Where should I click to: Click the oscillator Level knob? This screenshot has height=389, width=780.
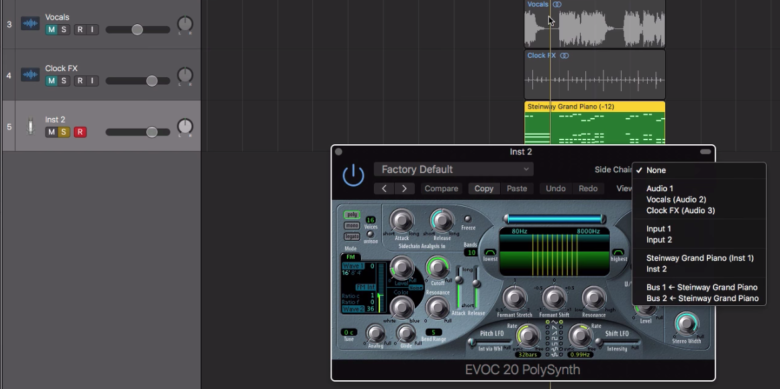401,268
